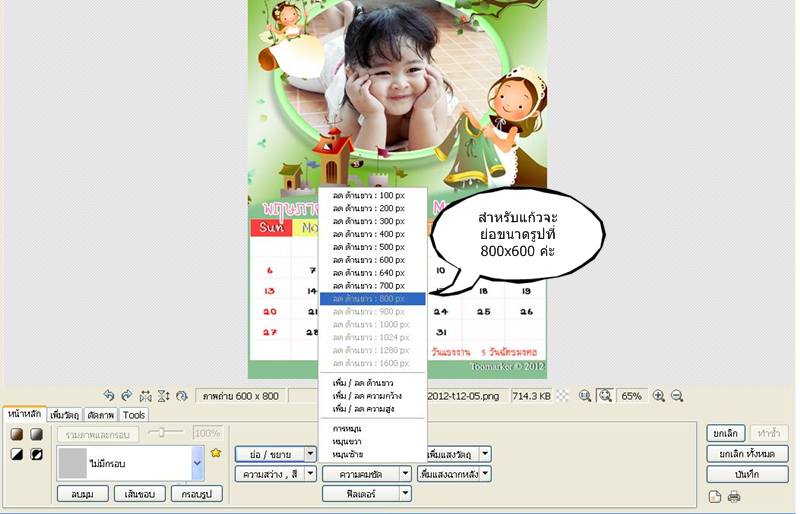800x514 pixels.
Task: Expand the arrow beside ความคมชัด
Action: [405, 474]
